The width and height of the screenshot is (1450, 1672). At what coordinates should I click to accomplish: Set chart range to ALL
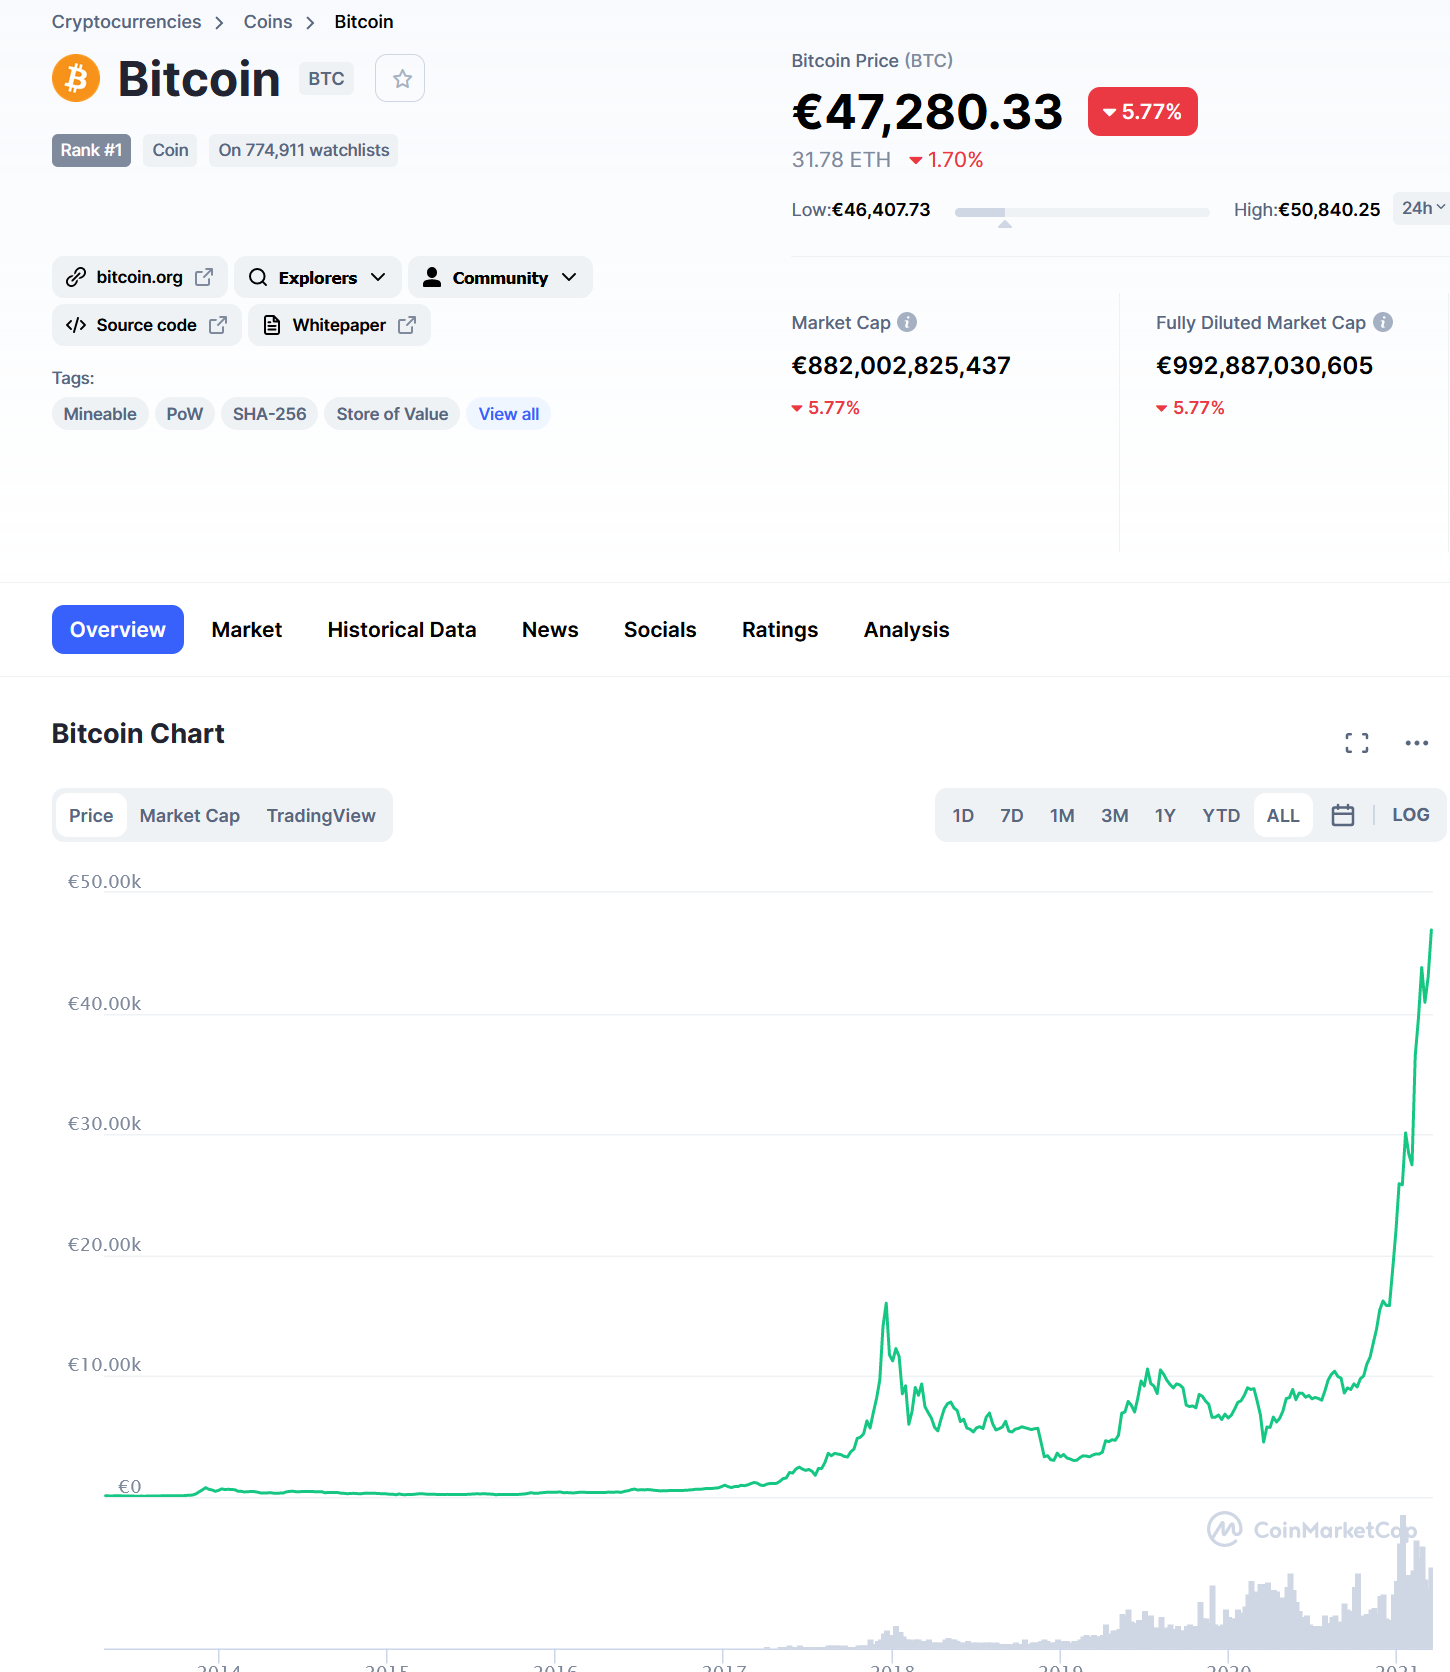1283,815
